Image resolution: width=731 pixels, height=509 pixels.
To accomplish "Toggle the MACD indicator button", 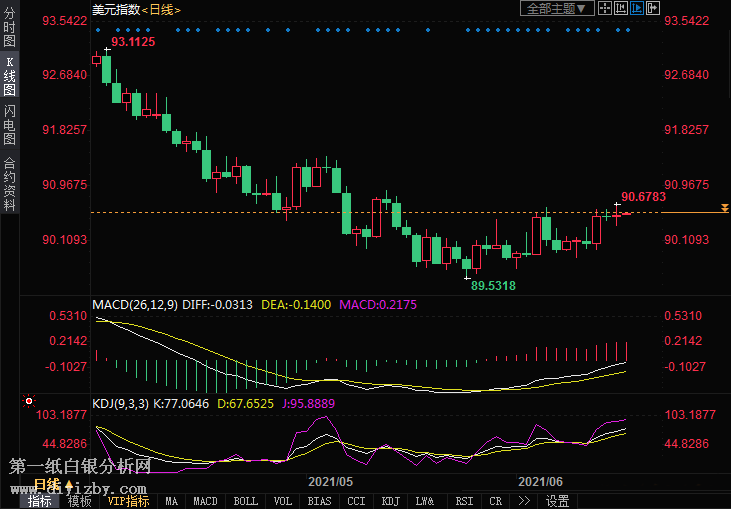I will 205,501.
